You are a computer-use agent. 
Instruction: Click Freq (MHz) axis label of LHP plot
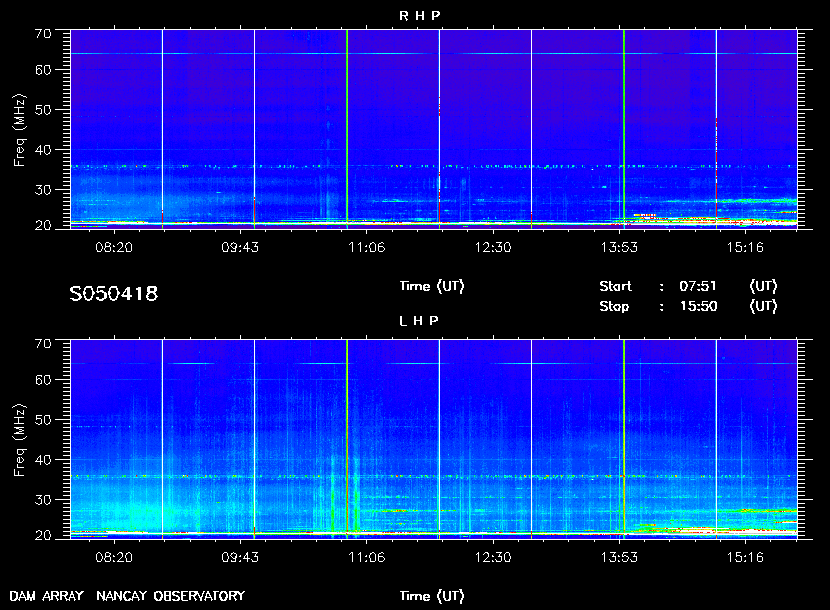coord(20,441)
